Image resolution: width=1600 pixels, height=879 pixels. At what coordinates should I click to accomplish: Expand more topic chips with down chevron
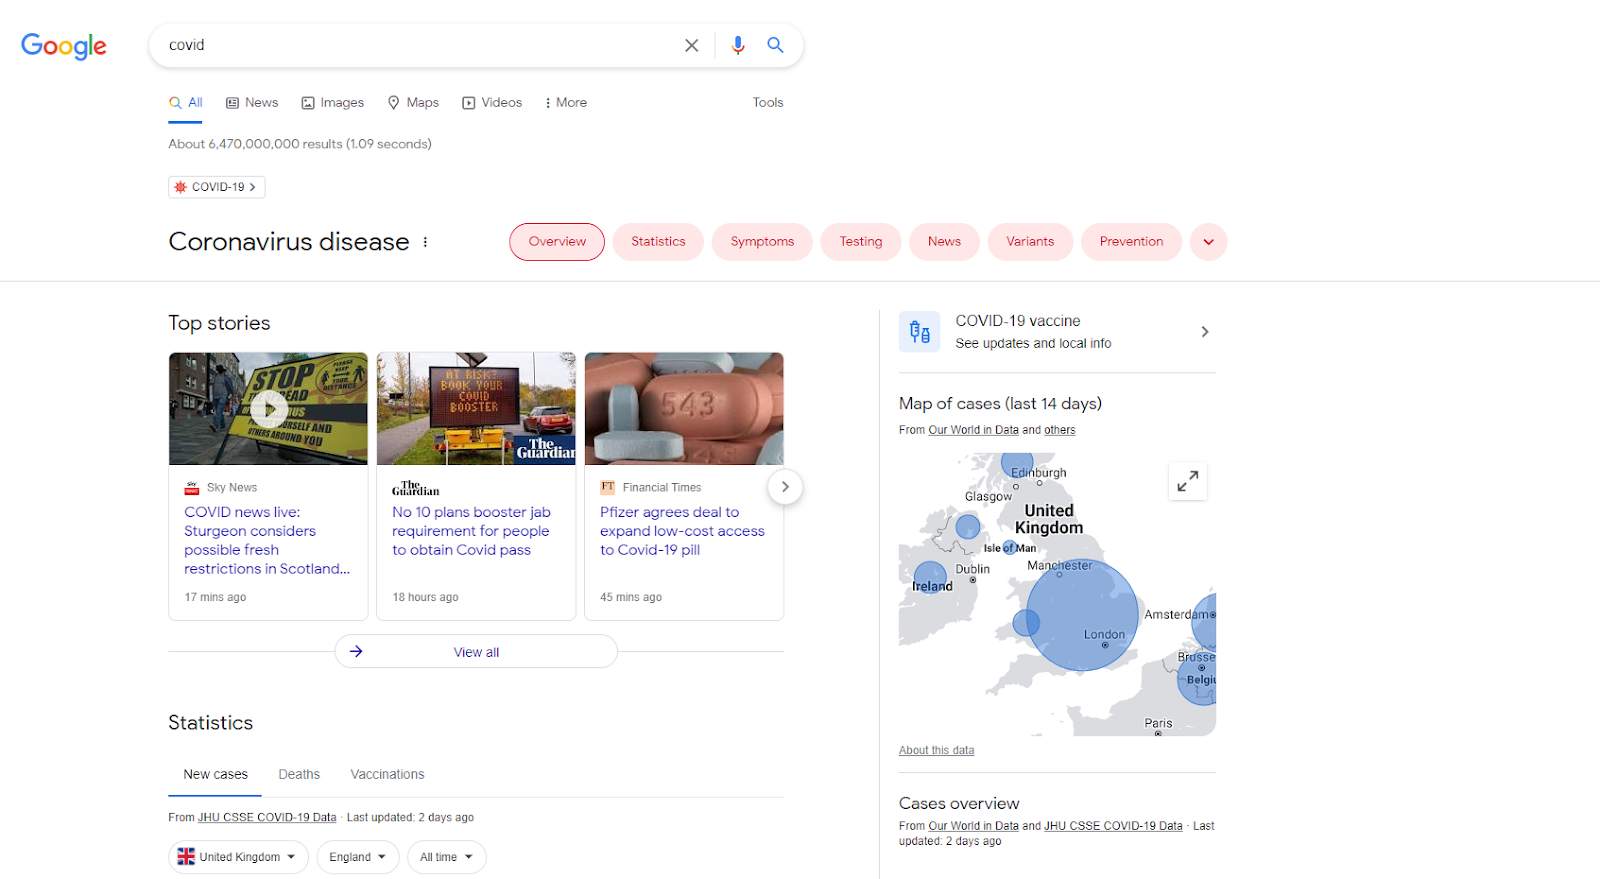pos(1208,242)
